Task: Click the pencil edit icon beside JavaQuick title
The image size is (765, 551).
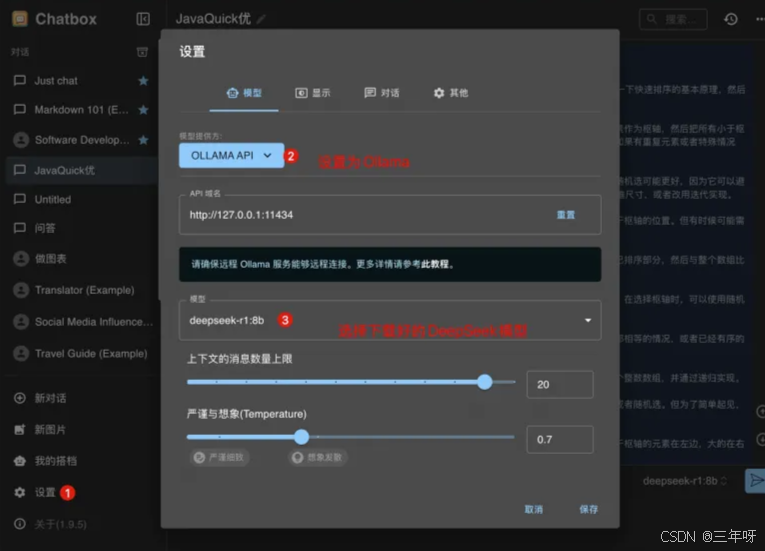Action: [262, 19]
